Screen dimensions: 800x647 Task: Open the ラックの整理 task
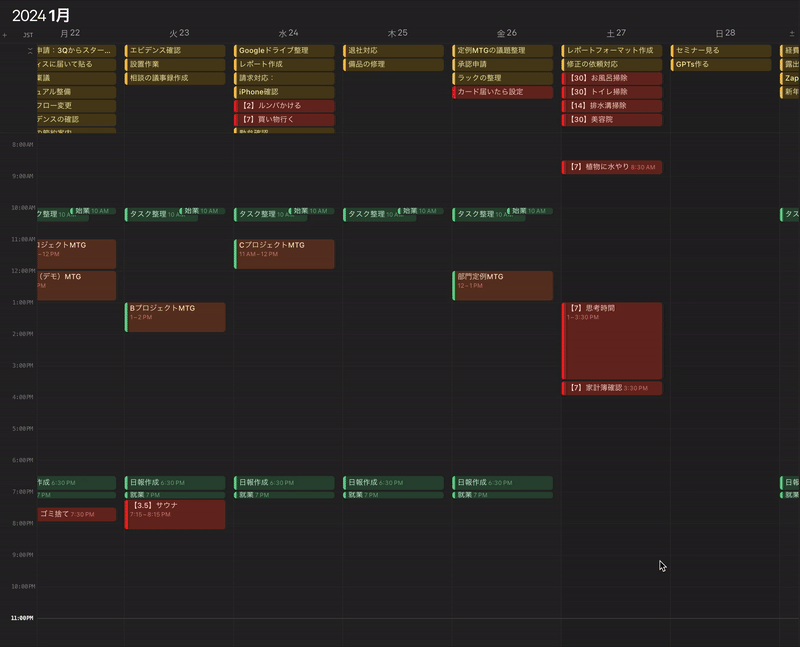point(503,78)
